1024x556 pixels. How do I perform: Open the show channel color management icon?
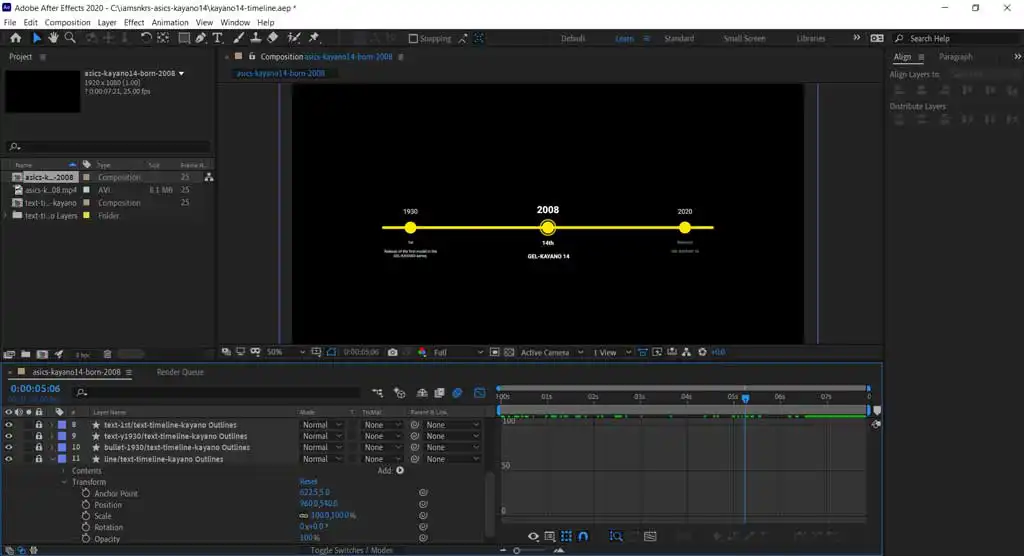tap(422, 352)
